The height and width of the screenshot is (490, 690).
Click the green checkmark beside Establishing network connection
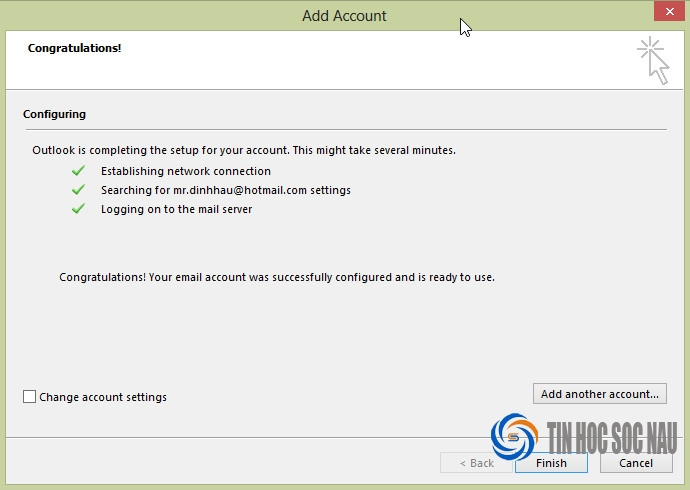(78, 171)
